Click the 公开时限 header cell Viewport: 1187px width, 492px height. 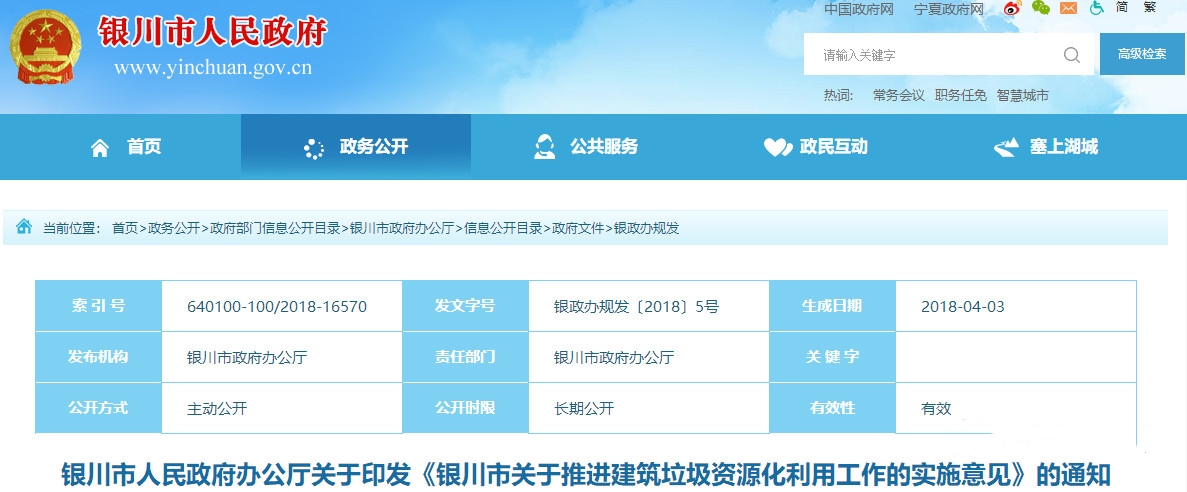[x=465, y=408]
